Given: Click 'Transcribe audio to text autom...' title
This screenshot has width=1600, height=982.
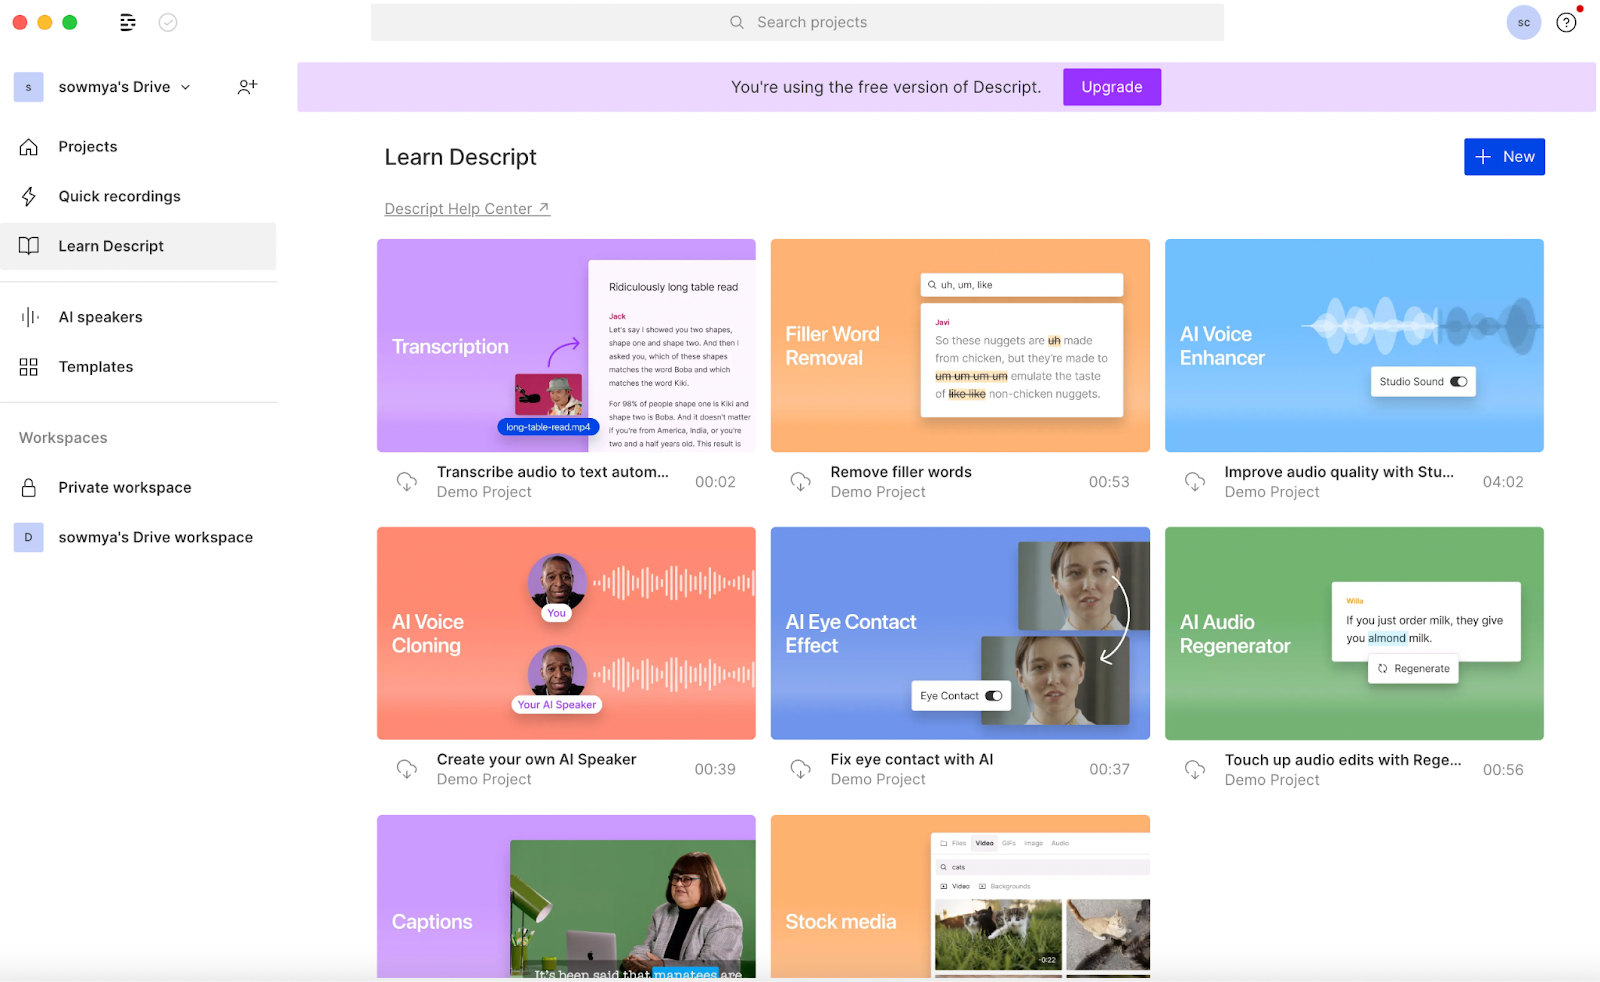Looking at the screenshot, I should click(552, 472).
